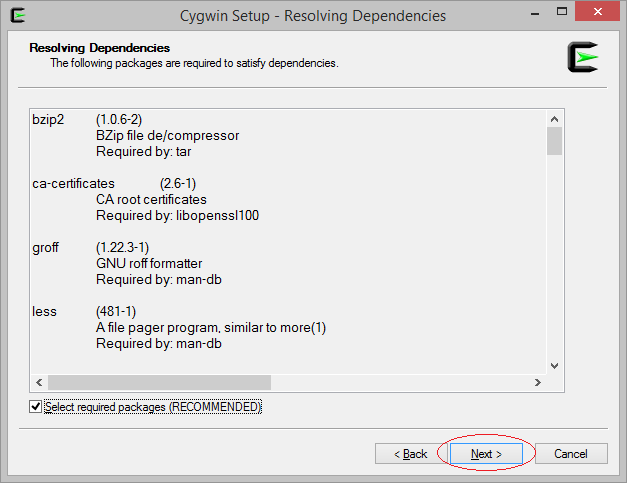Click the Select required packages (RECOMMENDED) label
The height and width of the screenshot is (483, 627).
pyautogui.click(x=153, y=407)
